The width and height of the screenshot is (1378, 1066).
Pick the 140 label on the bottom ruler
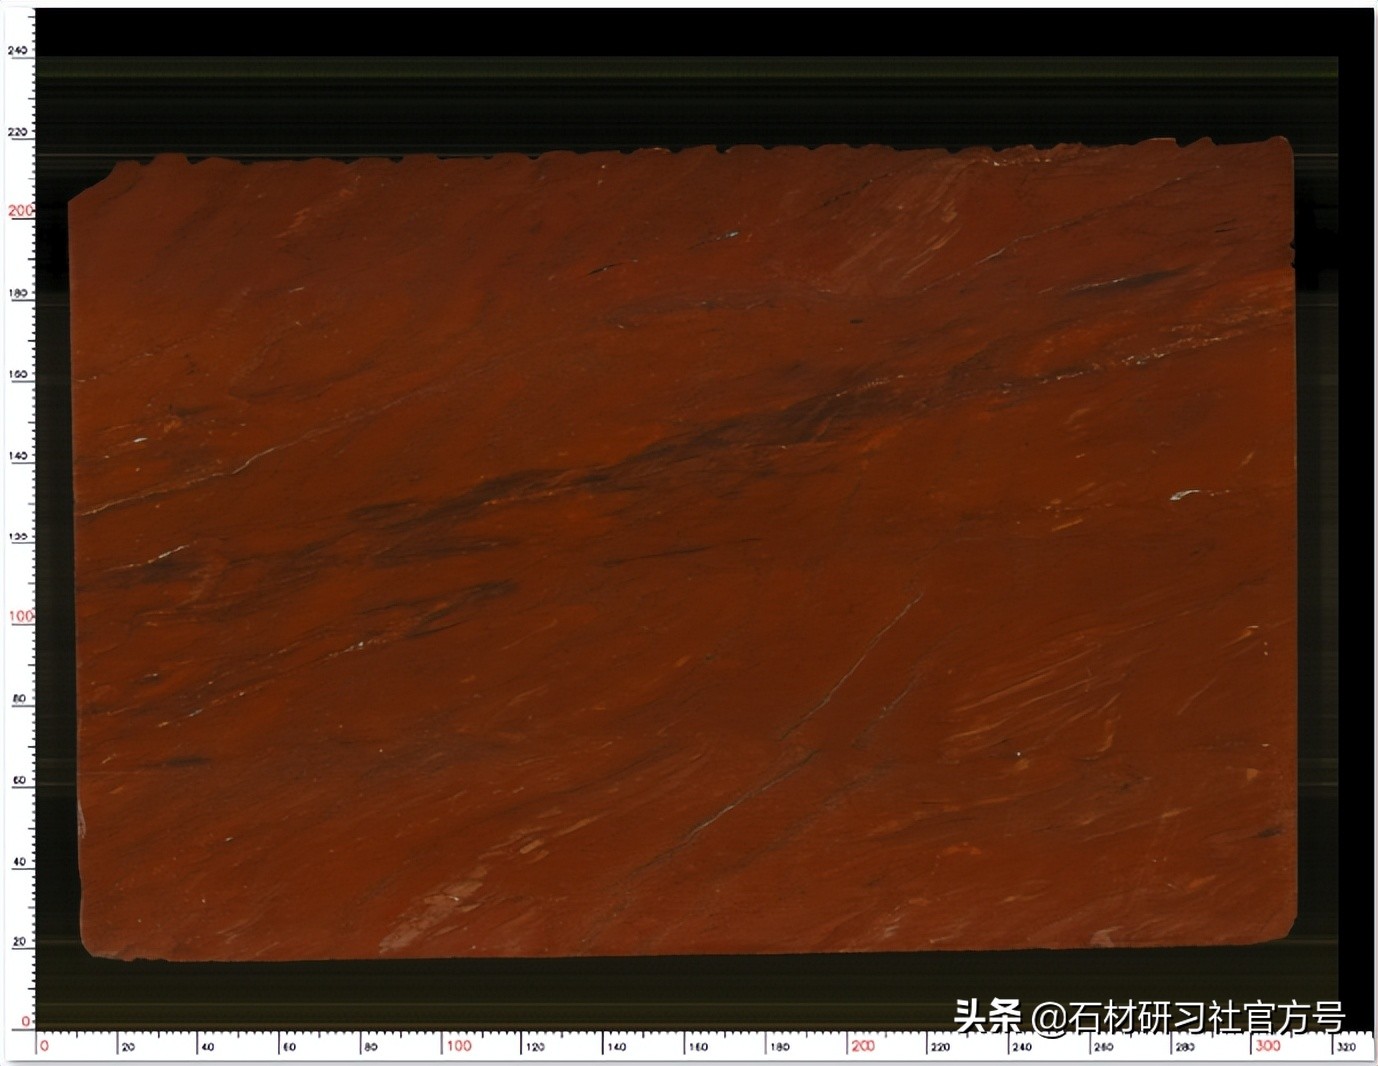click(616, 1047)
